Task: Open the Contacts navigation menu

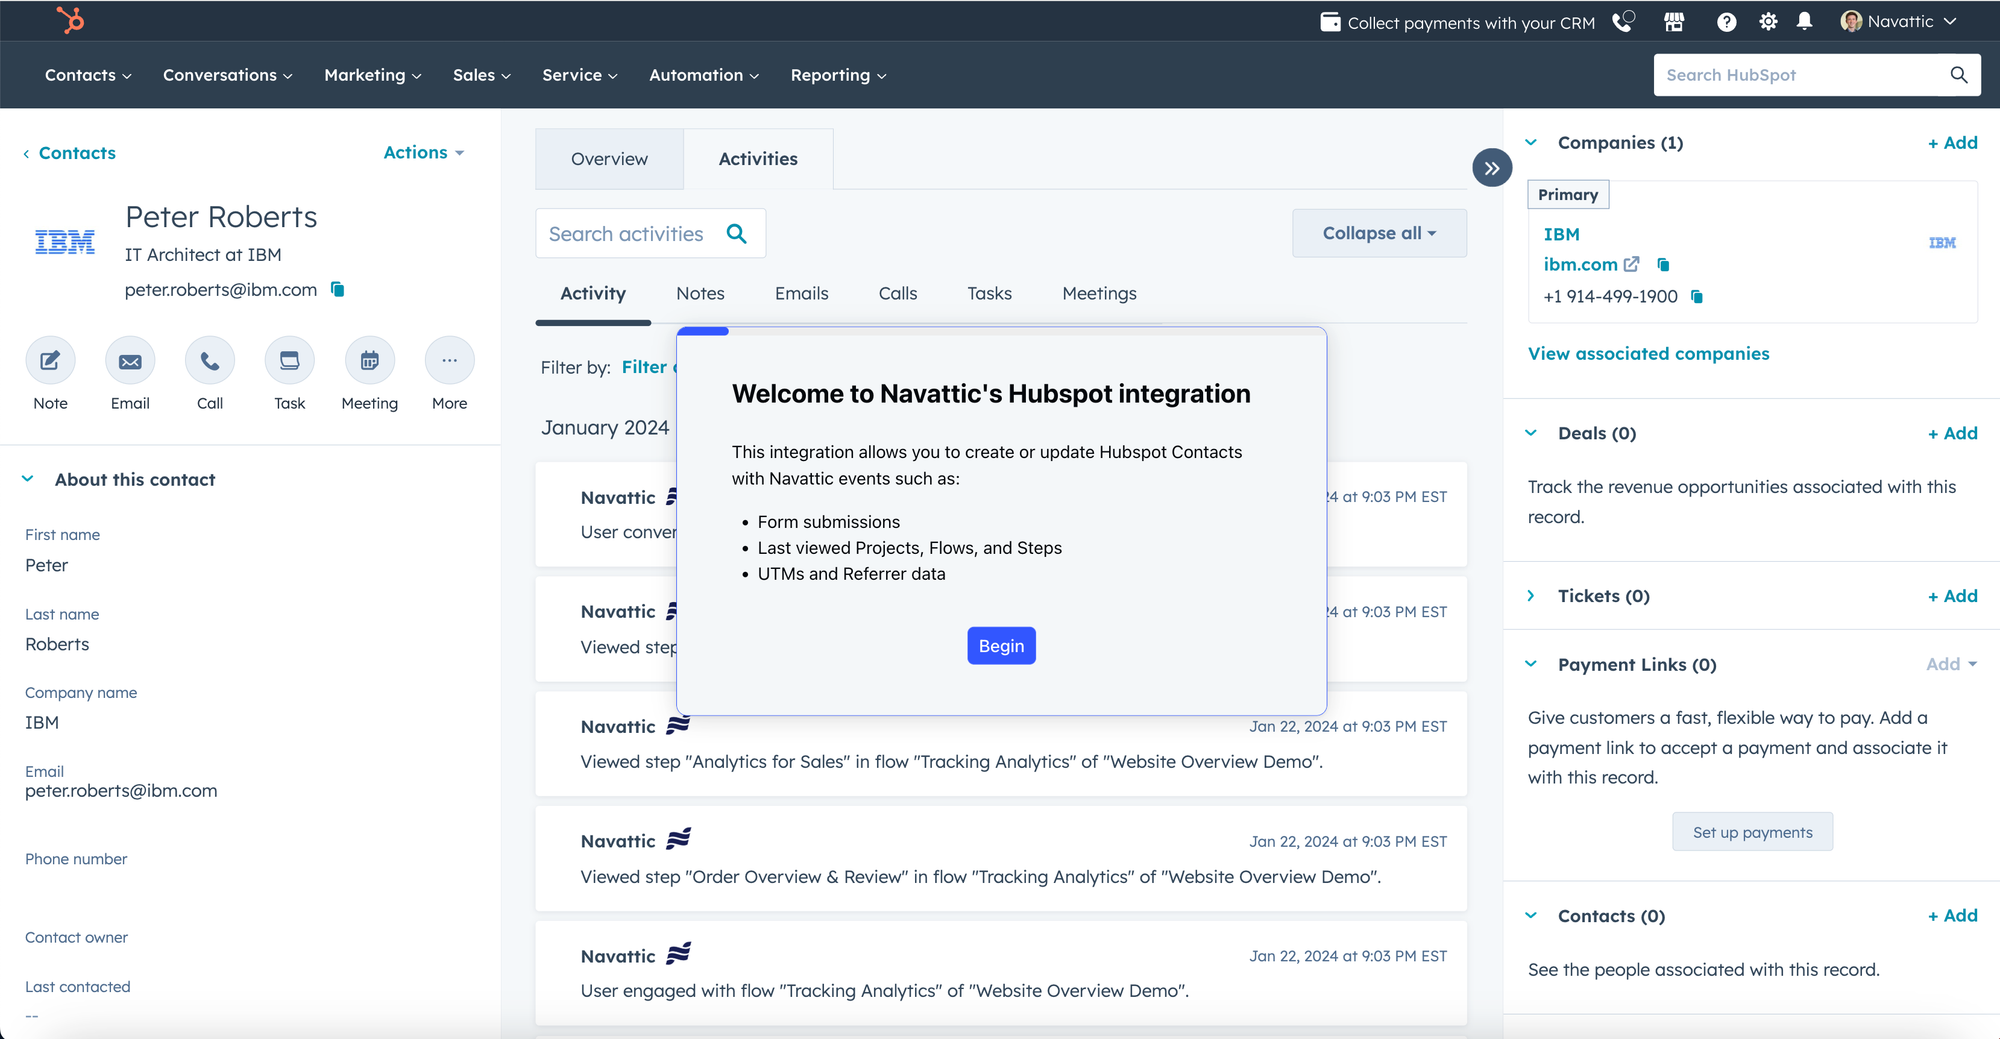Action: tap(88, 75)
